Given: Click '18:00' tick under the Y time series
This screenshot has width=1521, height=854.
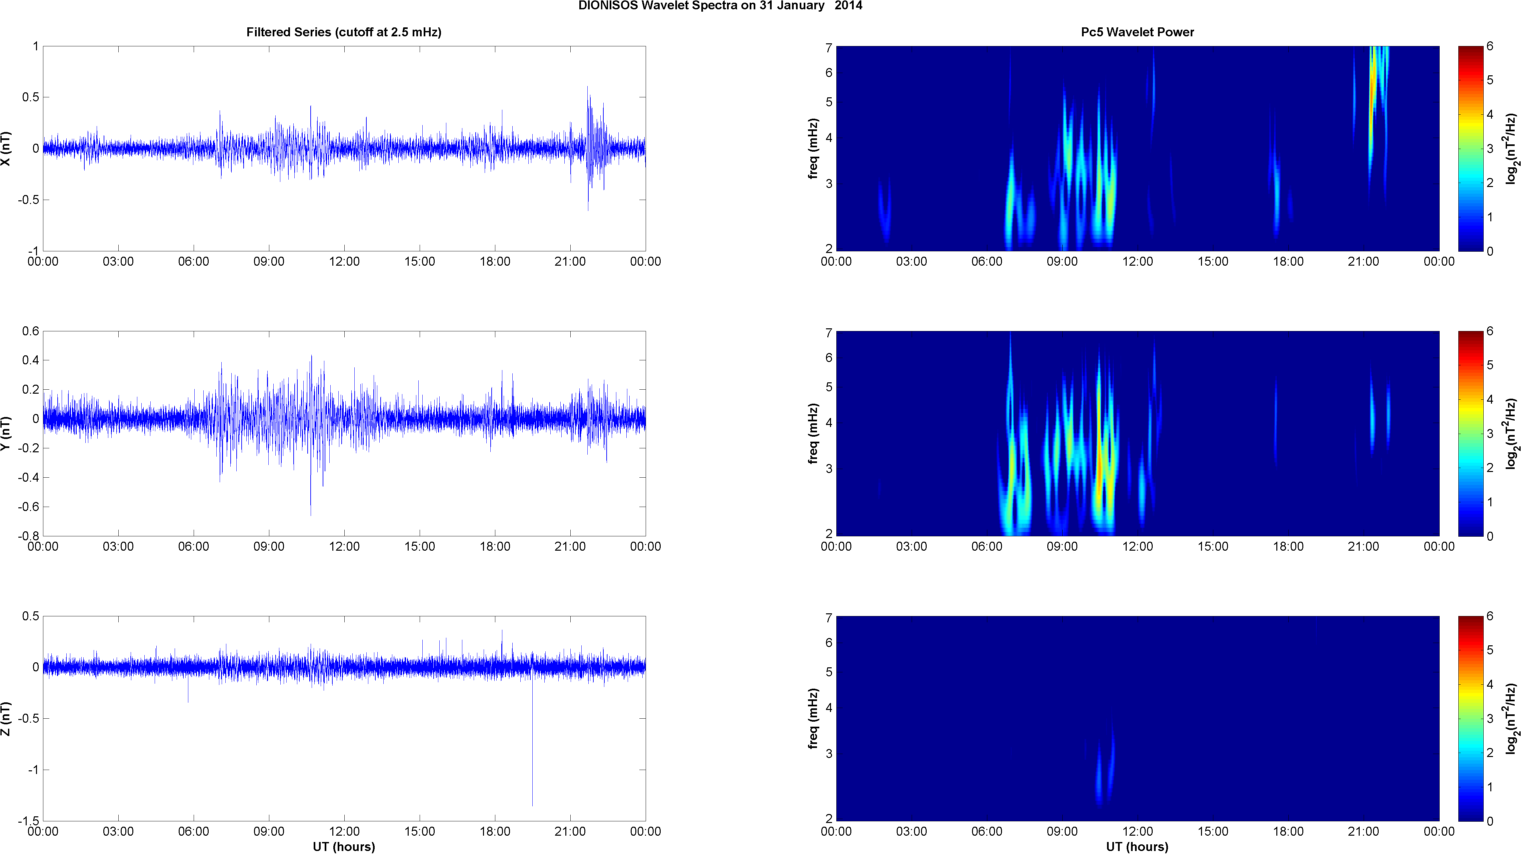Looking at the screenshot, I should tap(495, 547).
